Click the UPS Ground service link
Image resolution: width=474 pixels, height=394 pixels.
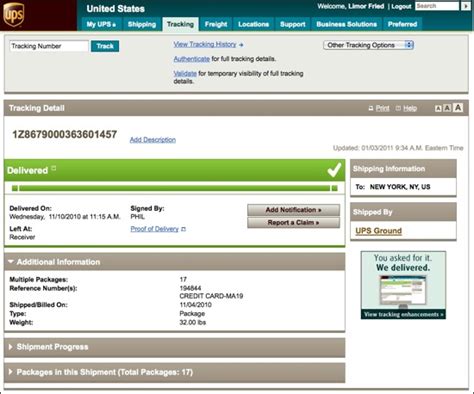tap(378, 231)
